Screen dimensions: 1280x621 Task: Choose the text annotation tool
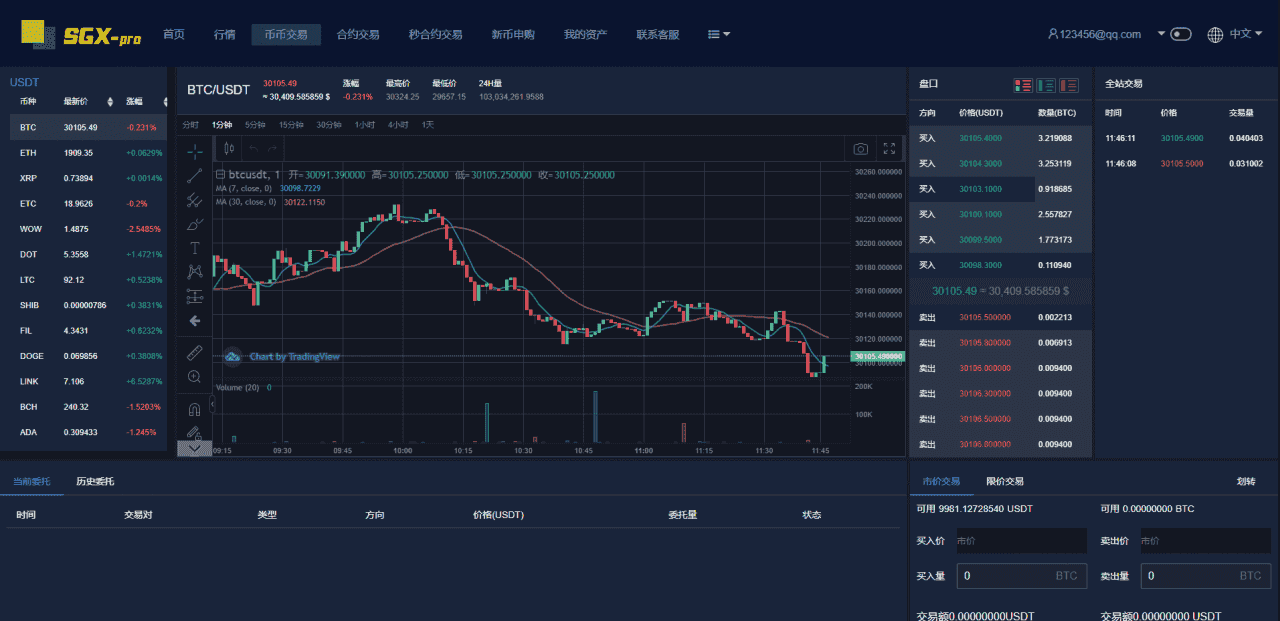[195, 248]
